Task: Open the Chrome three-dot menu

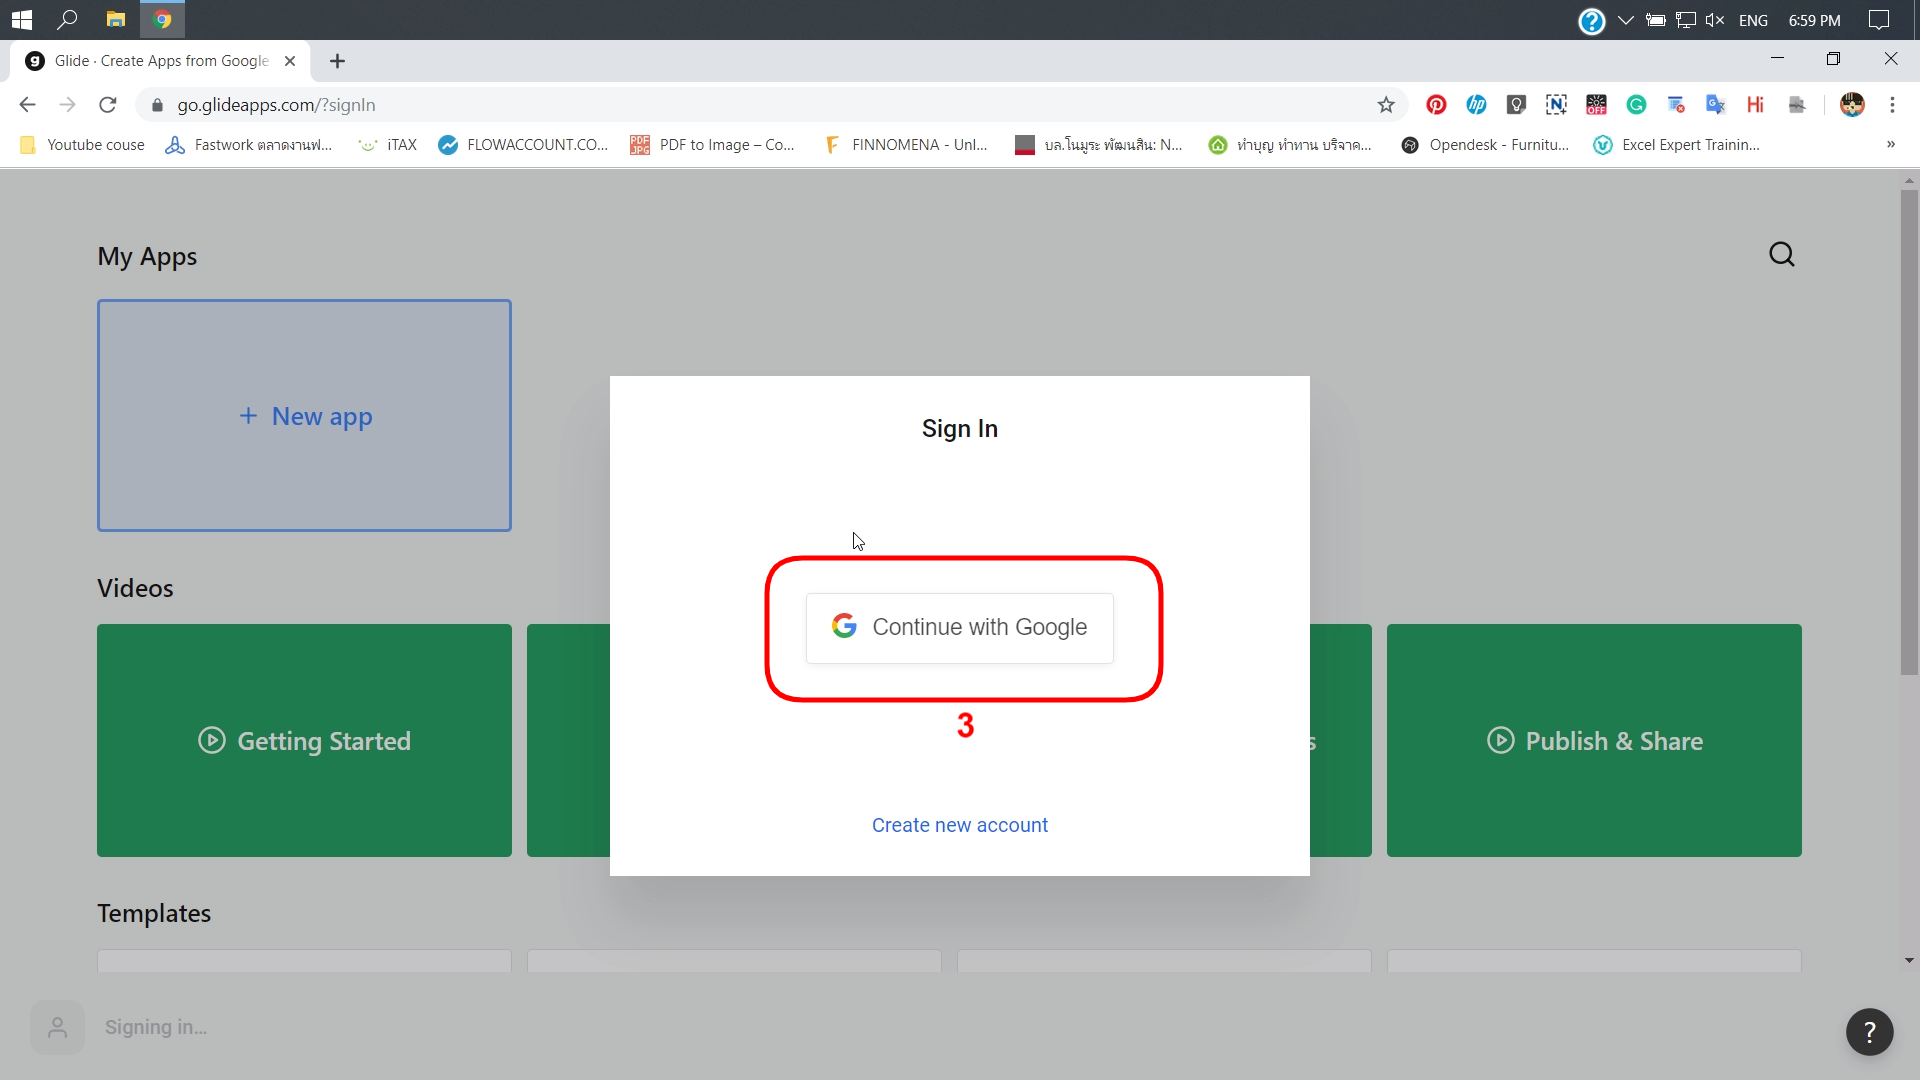Action: pyautogui.click(x=1892, y=105)
